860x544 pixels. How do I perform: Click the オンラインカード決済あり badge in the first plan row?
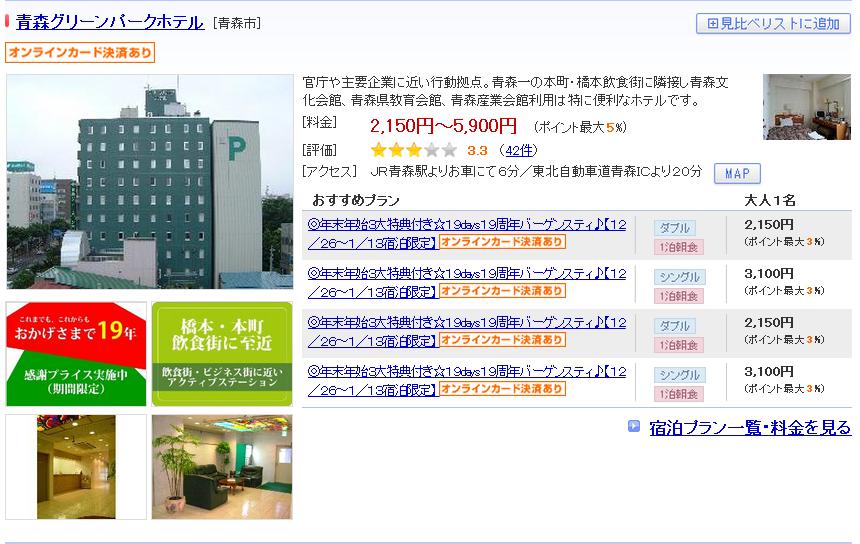502,242
